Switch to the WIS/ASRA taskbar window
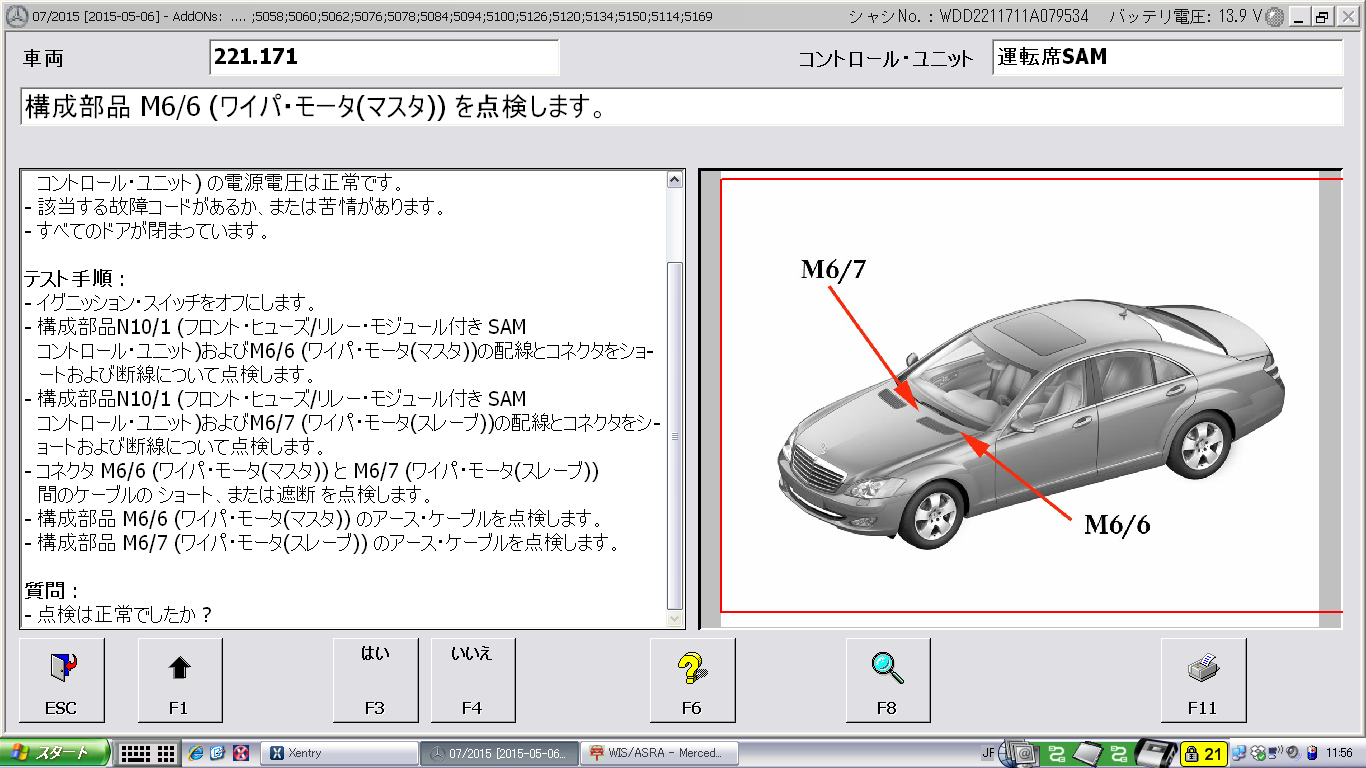The height and width of the screenshot is (768, 1366). [x=663, y=753]
